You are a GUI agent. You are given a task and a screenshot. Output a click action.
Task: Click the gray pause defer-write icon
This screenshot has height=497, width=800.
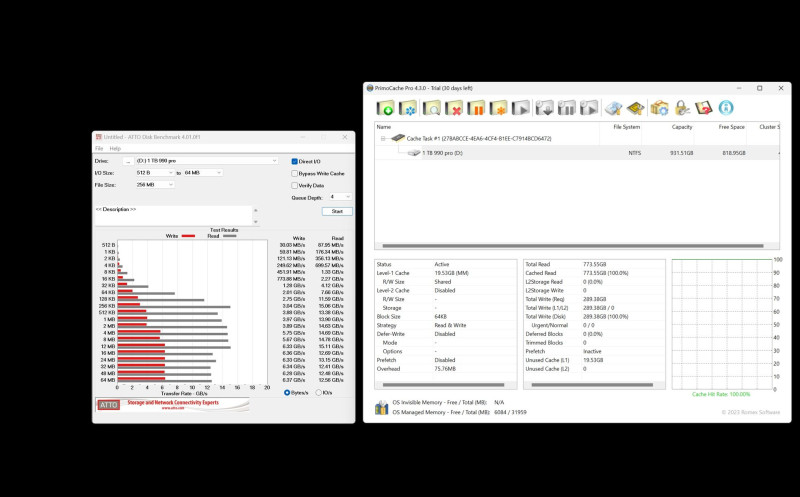point(566,108)
